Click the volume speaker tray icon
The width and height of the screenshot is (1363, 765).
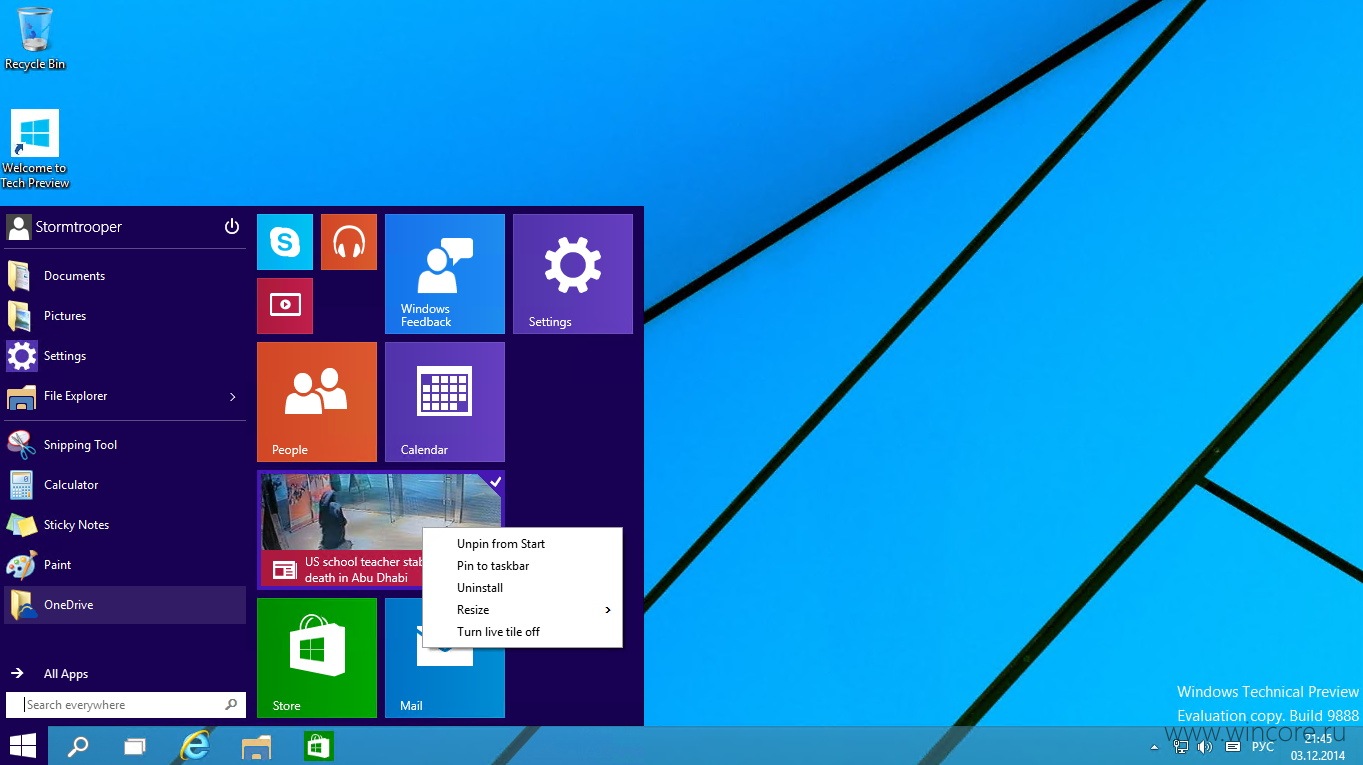click(1205, 747)
